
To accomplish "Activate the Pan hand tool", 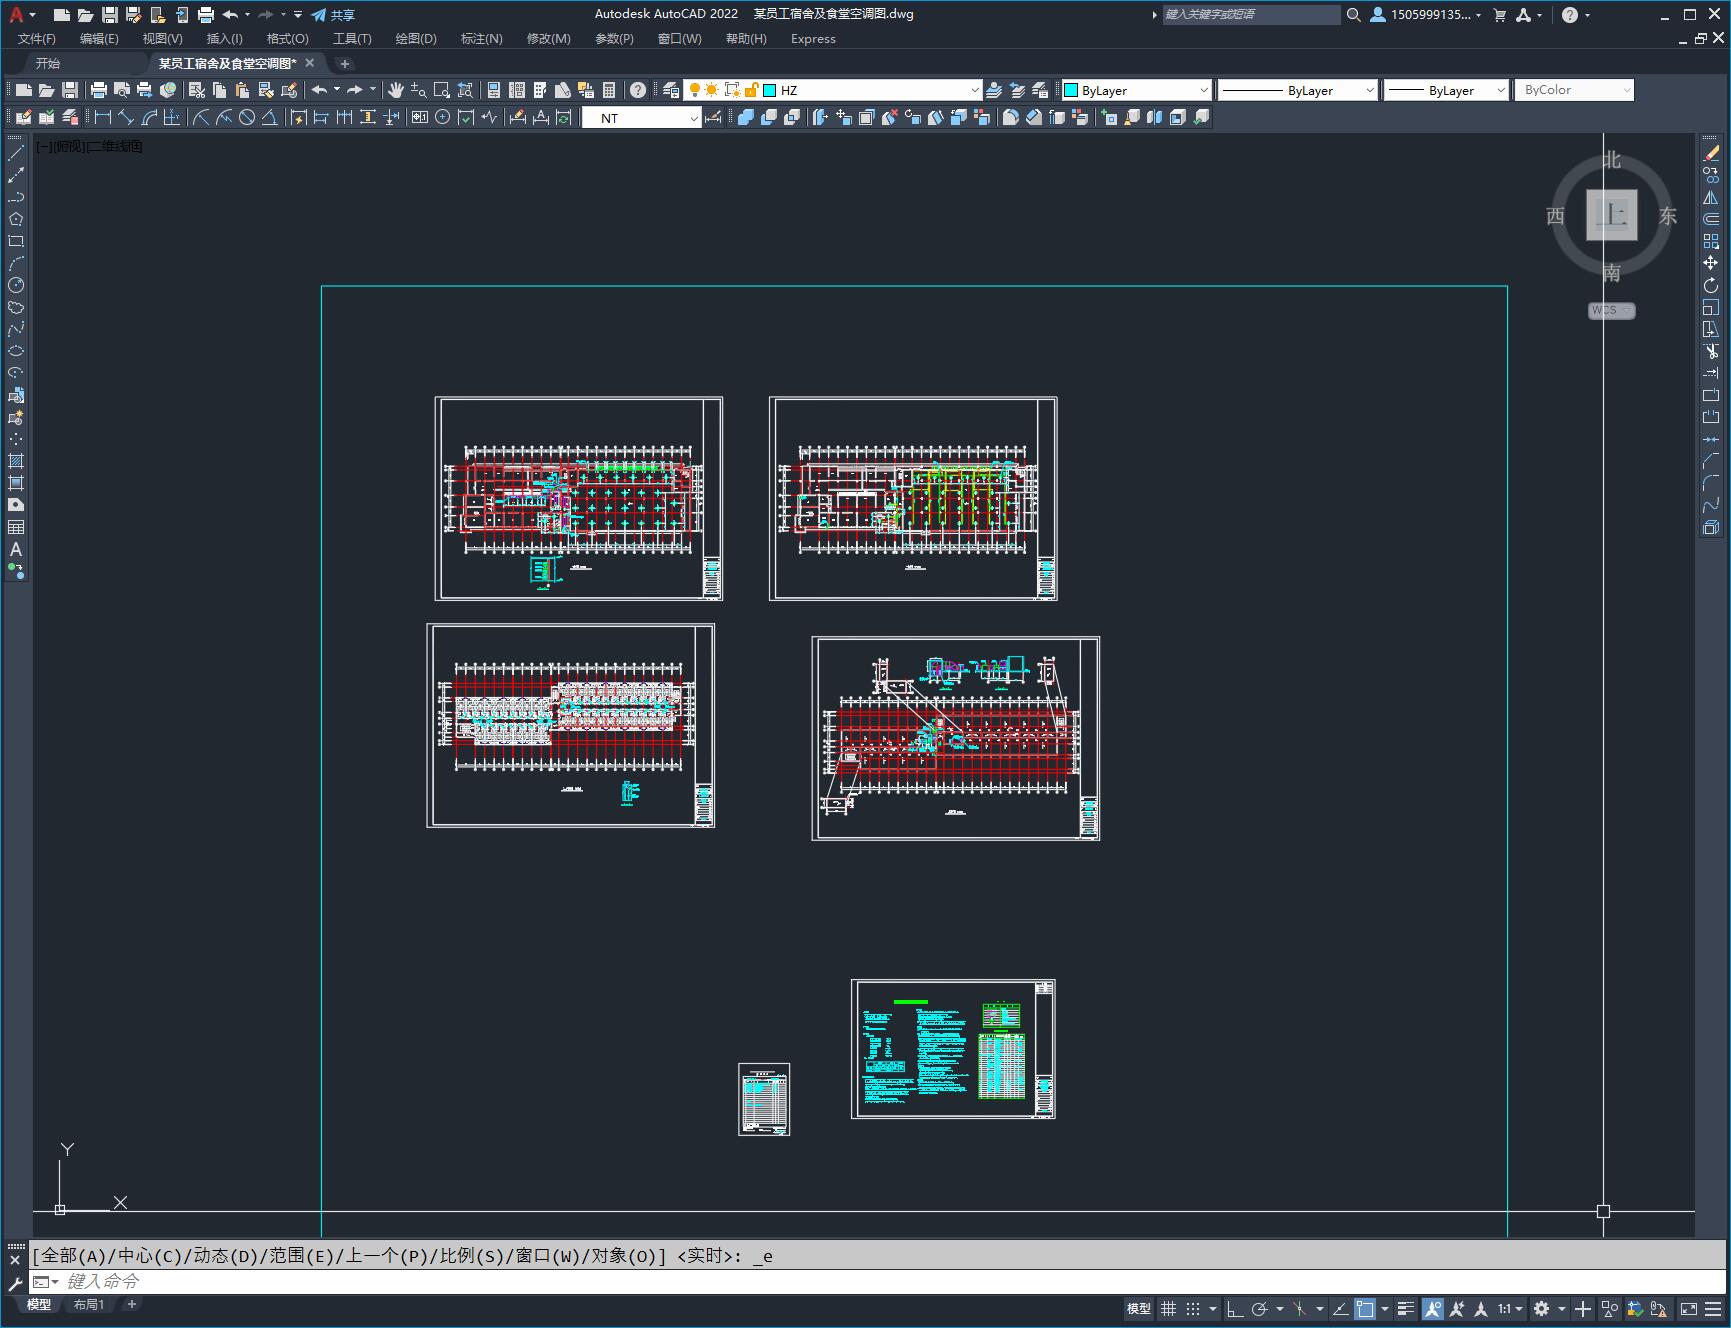I will point(396,90).
